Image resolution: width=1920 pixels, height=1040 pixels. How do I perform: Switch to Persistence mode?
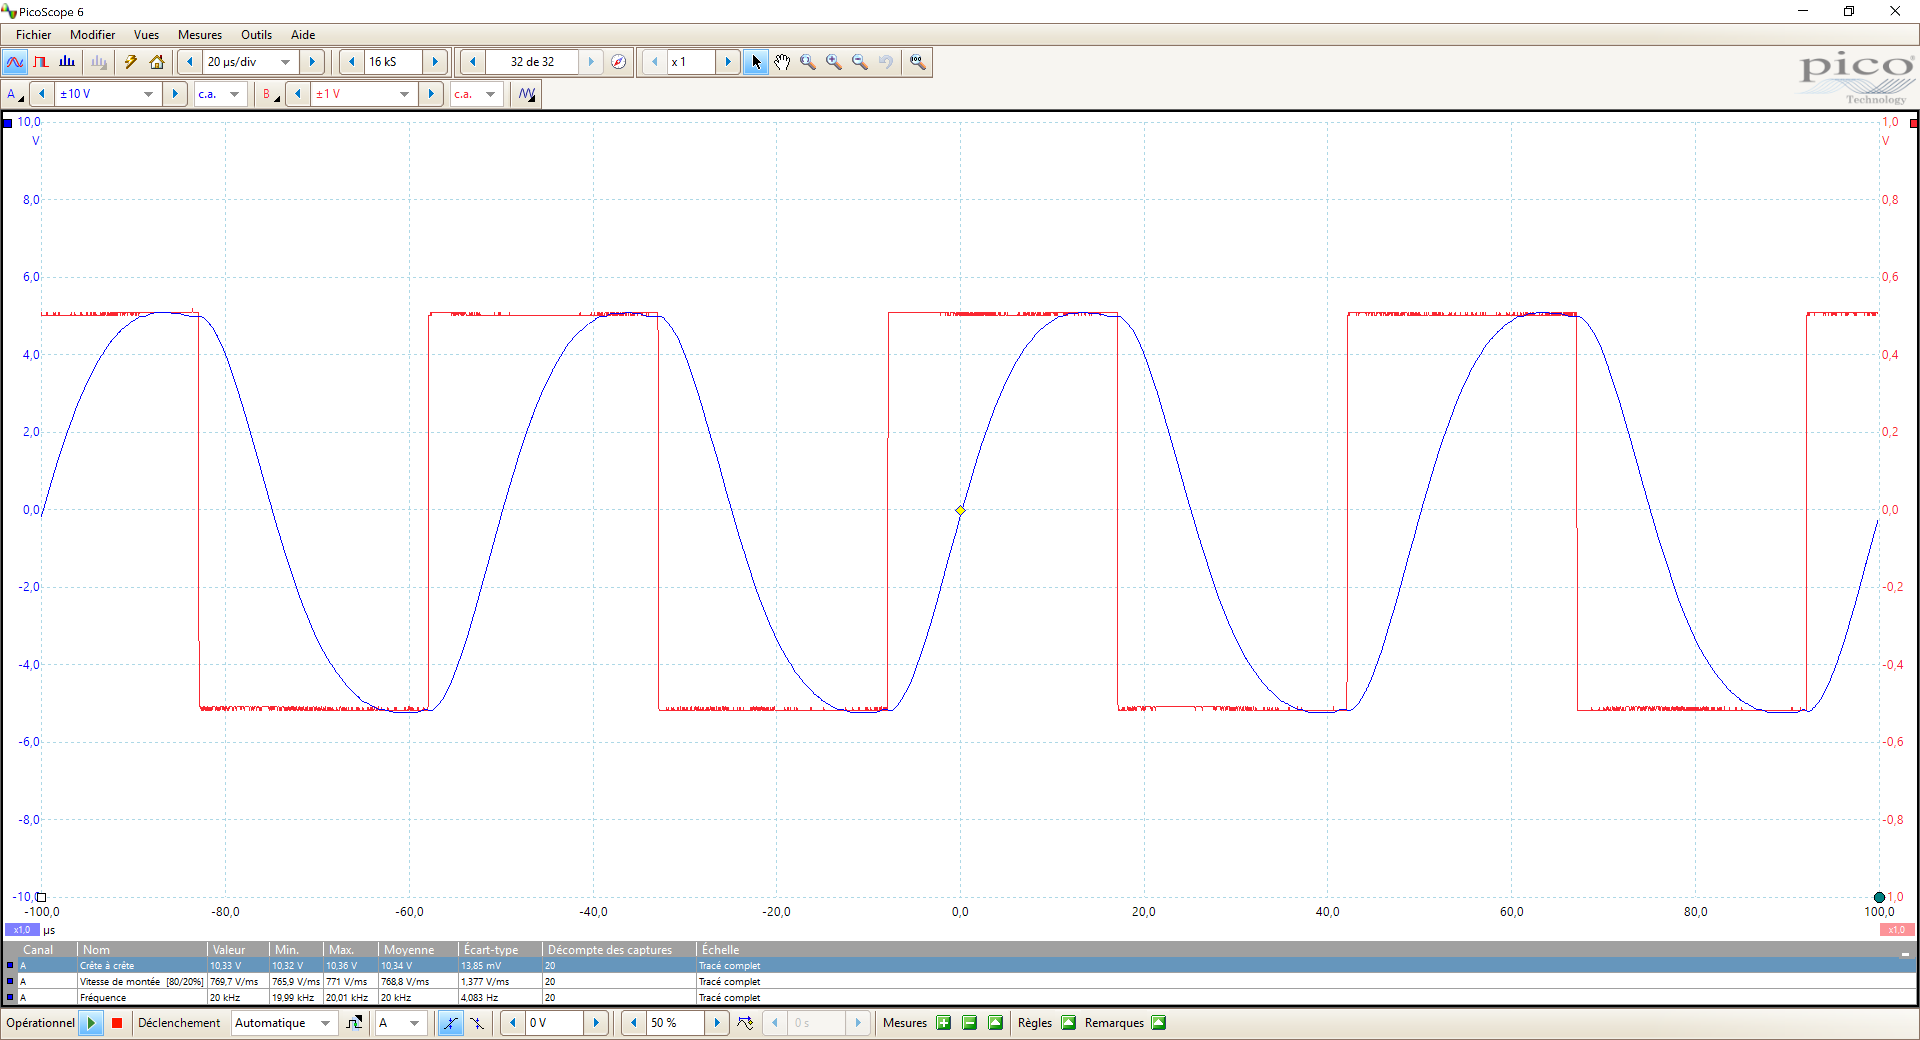pos(41,62)
